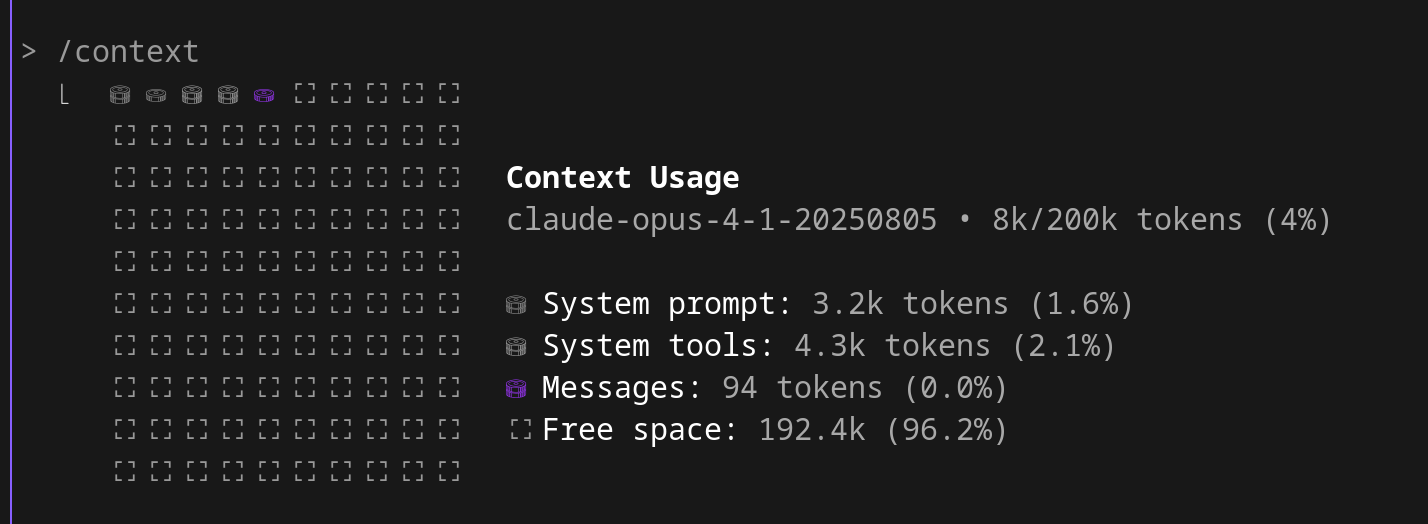Viewport: 1428px width, 524px height.
Task: Click the /context command text
Action: coord(128,52)
